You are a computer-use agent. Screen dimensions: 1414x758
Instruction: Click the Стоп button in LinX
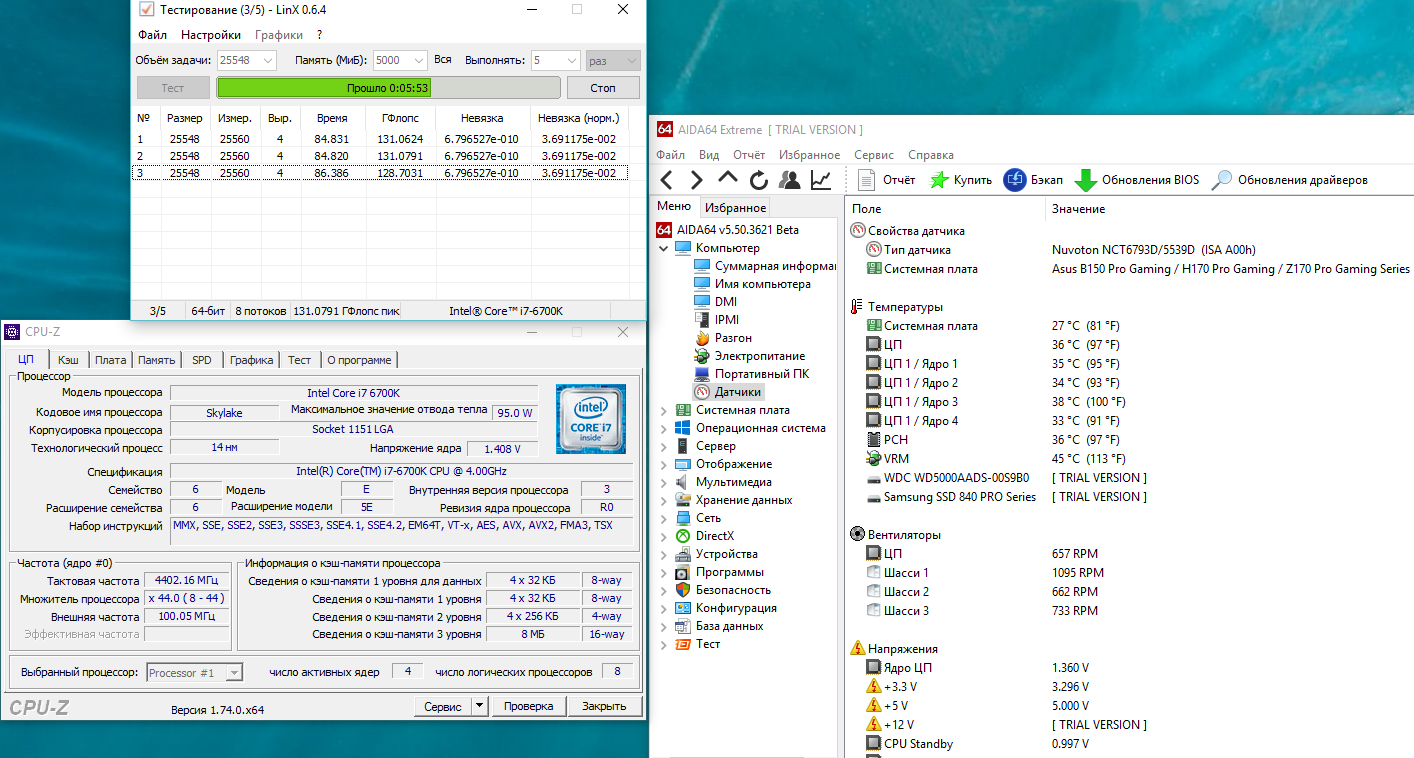click(603, 88)
